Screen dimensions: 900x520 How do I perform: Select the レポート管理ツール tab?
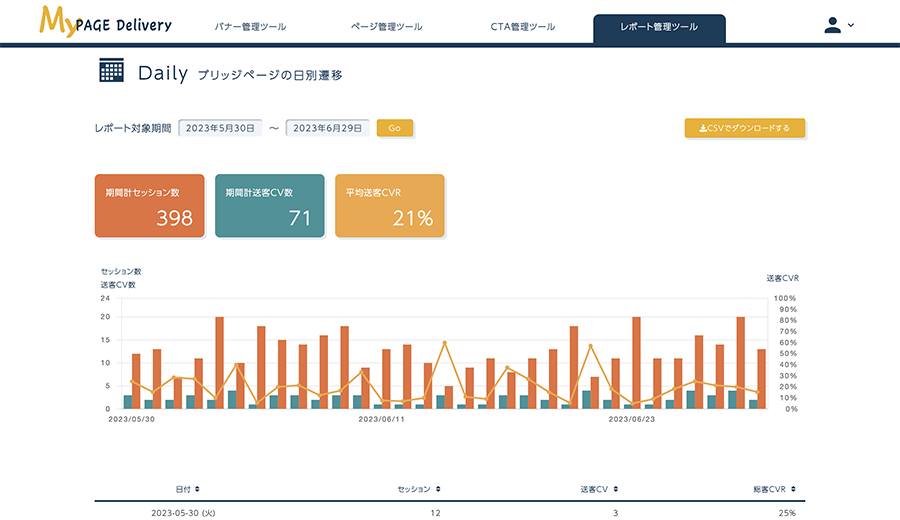659,27
